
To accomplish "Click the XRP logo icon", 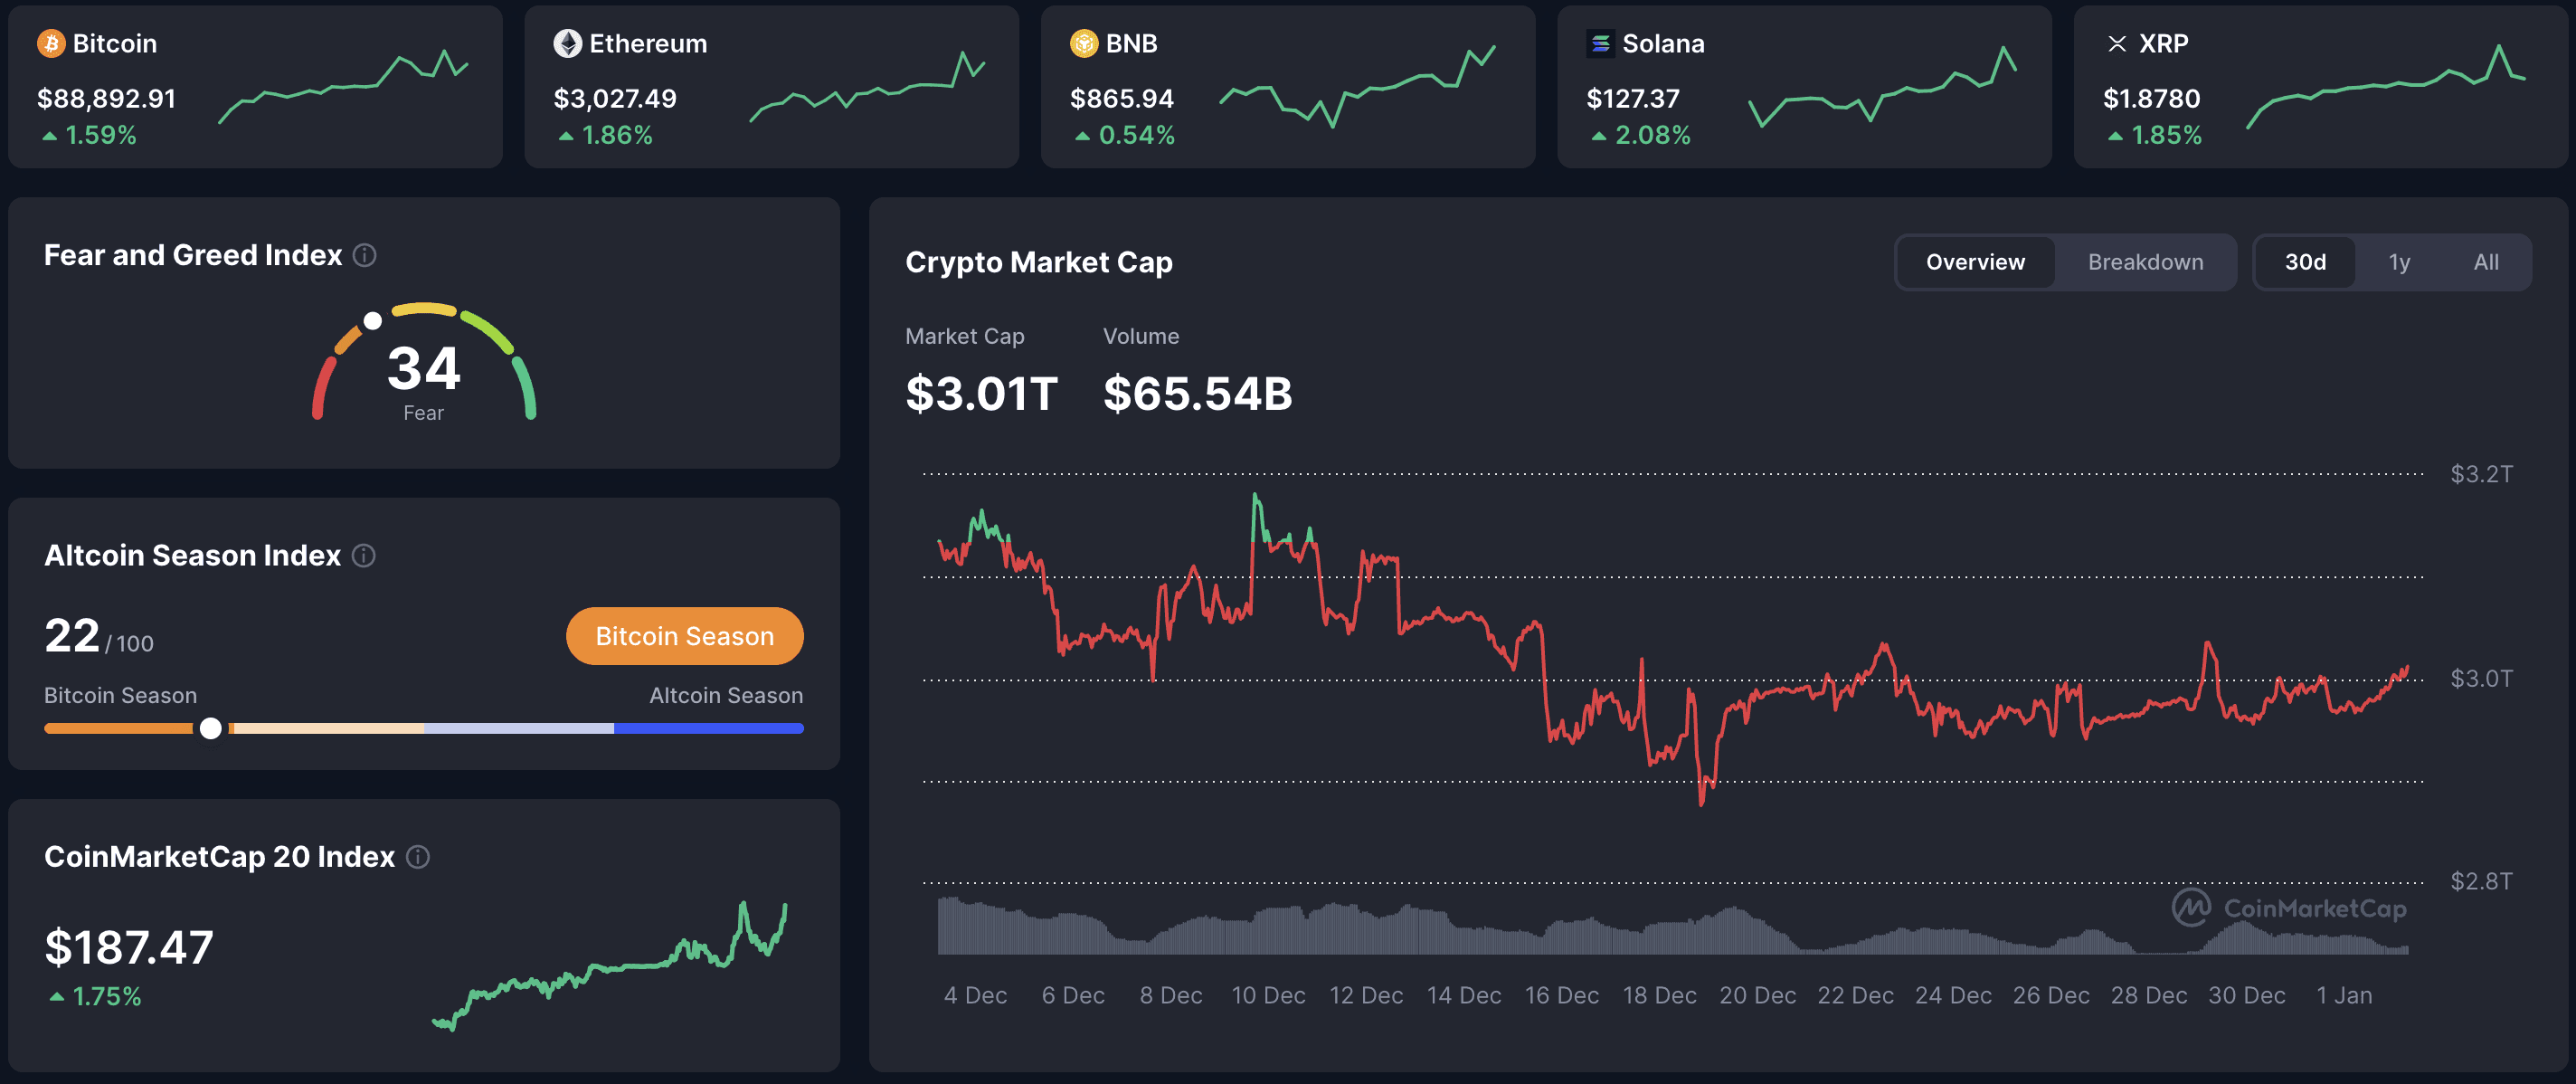I will coord(2117,43).
